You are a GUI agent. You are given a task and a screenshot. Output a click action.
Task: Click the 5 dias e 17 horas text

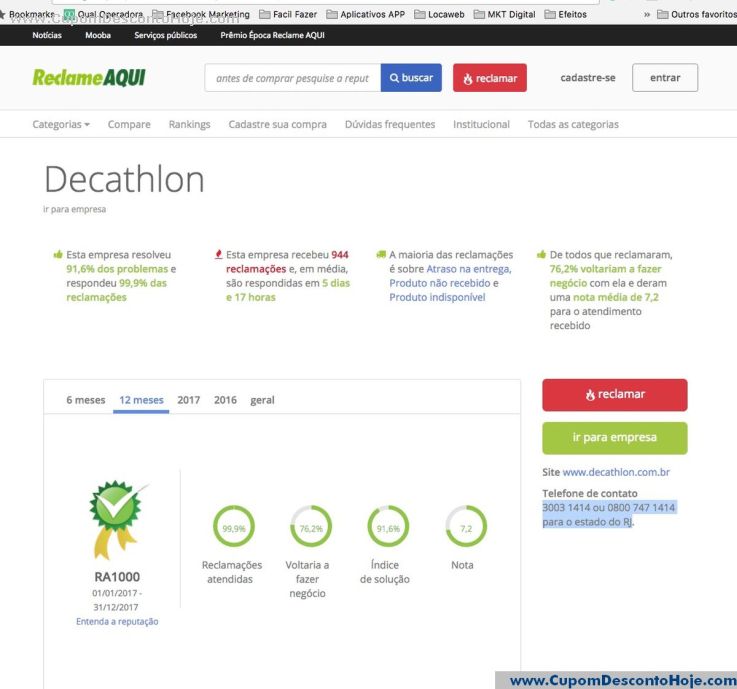click(288, 290)
